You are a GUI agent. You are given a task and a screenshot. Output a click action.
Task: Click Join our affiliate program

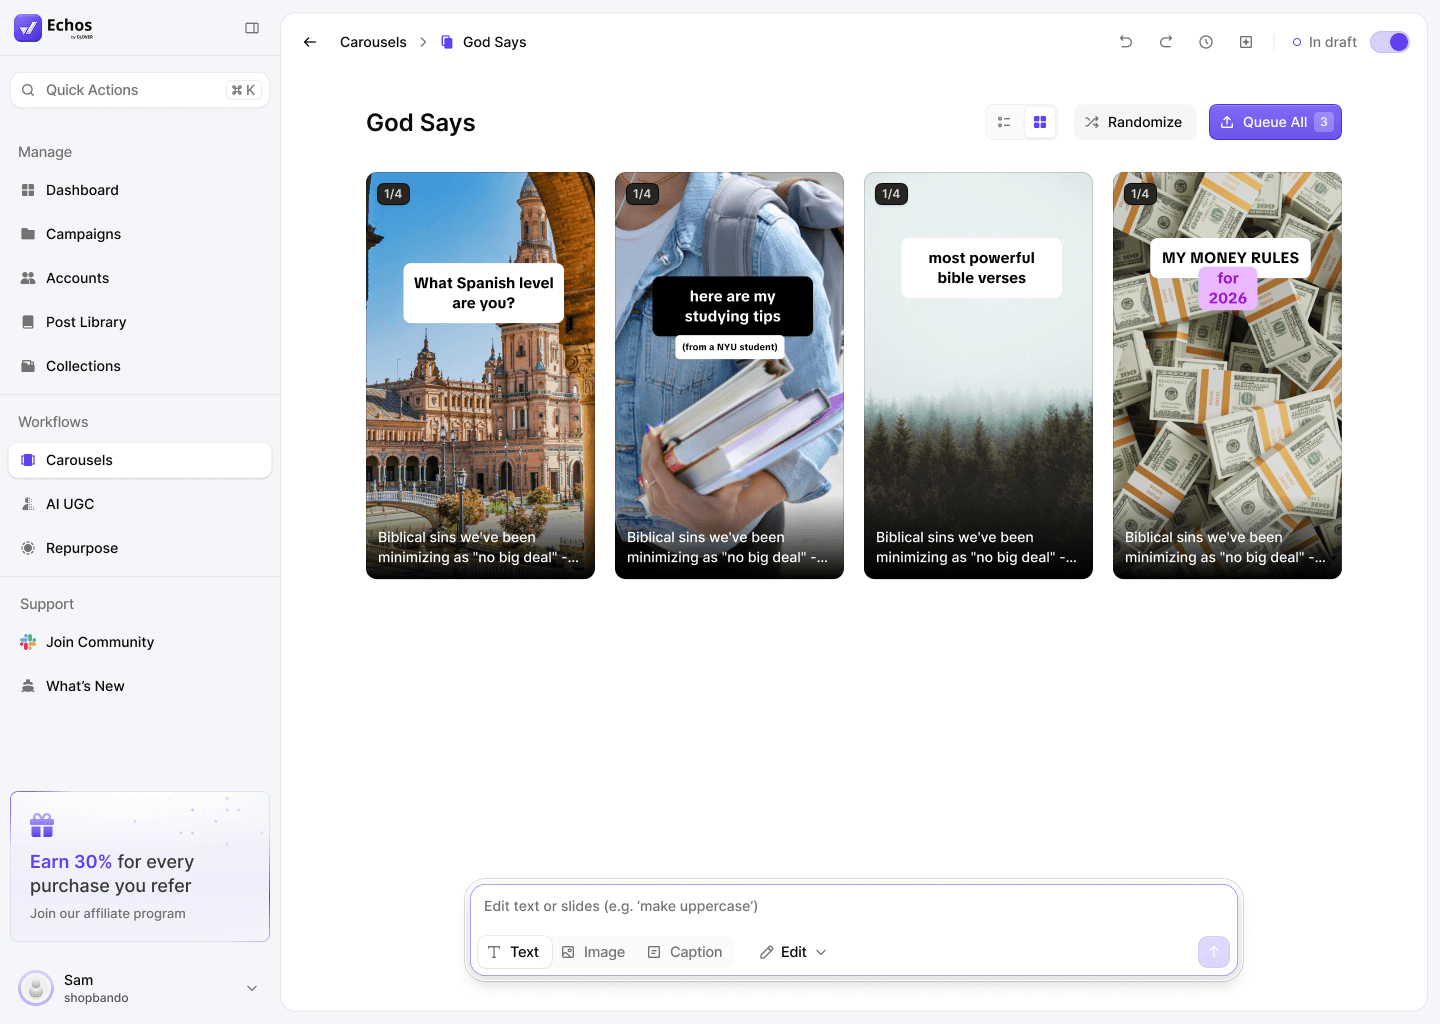108,913
